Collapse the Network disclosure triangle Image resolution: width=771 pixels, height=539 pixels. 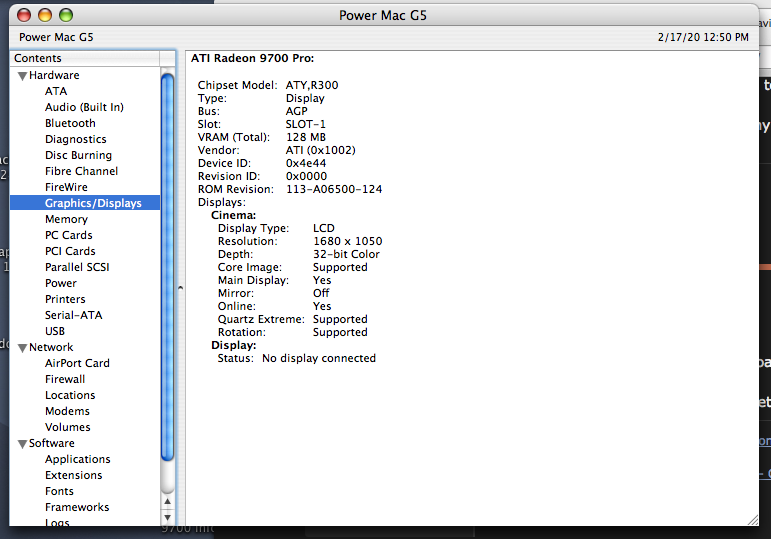point(22,348)
